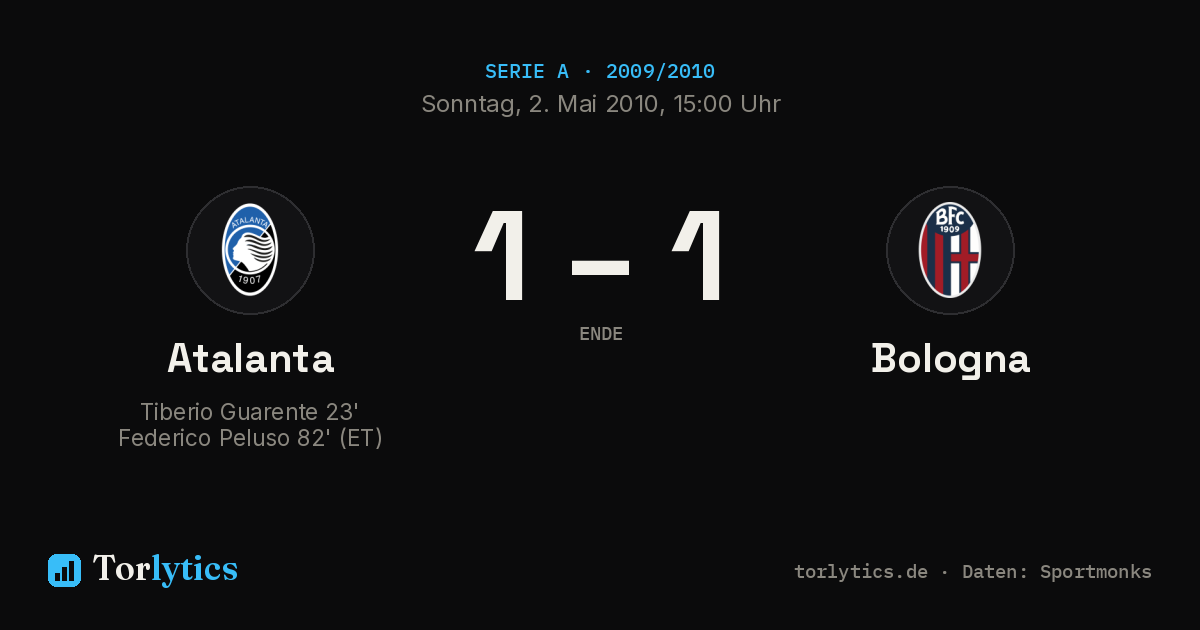Click the Torlytics bar chart logo icon
This screenshot has width=1200, height=630.
tap(64, 570)
